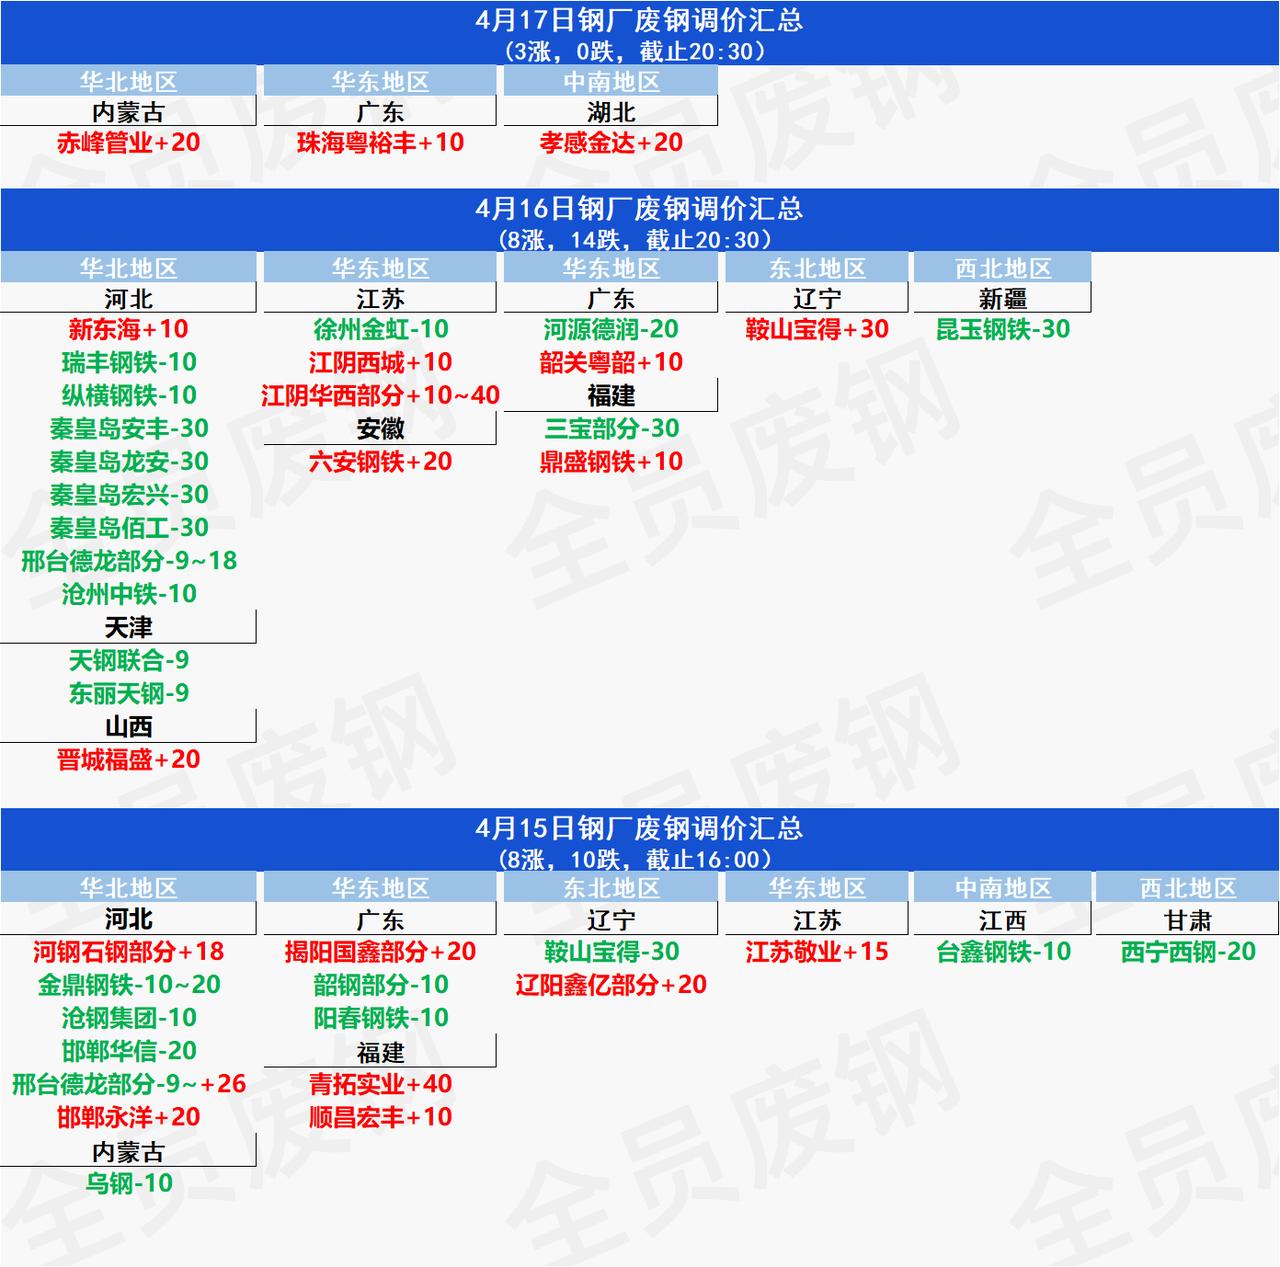Select 江苏敬业+15 entry
The width and height of the screenshot is (1280, 1267).
[x=817, y=951]
